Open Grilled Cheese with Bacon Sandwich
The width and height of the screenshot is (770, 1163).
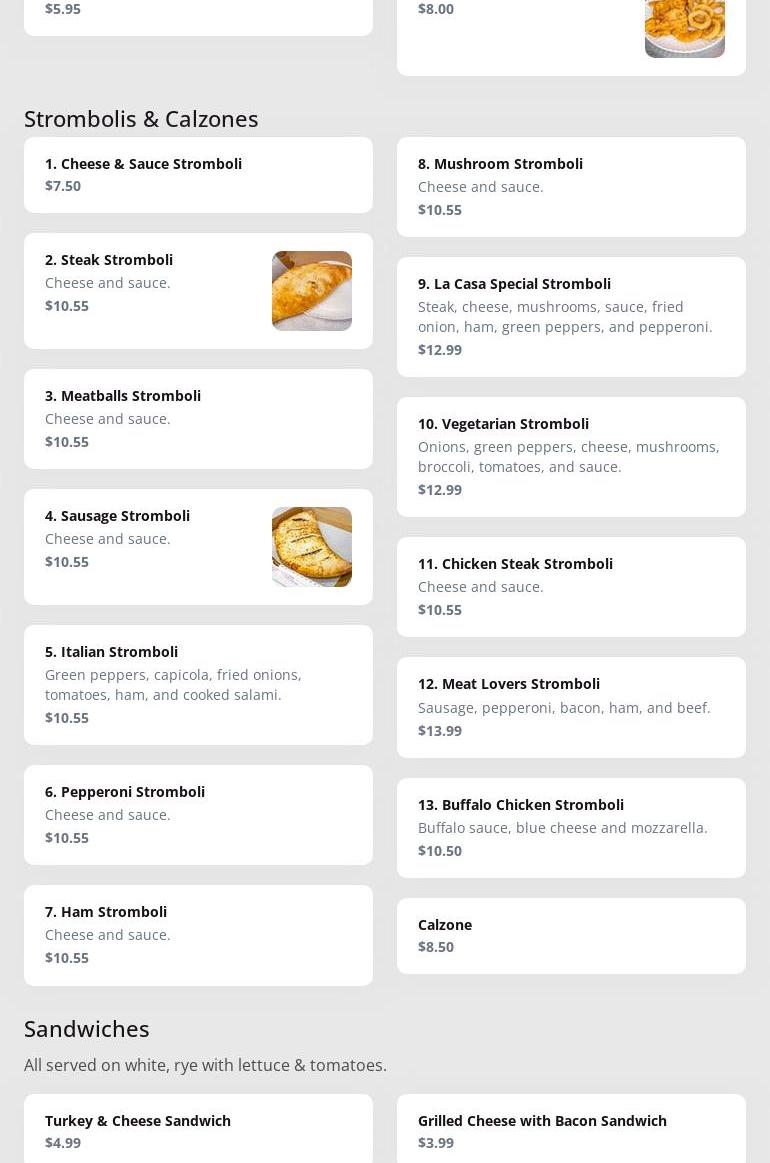[x=571, y=1131]
